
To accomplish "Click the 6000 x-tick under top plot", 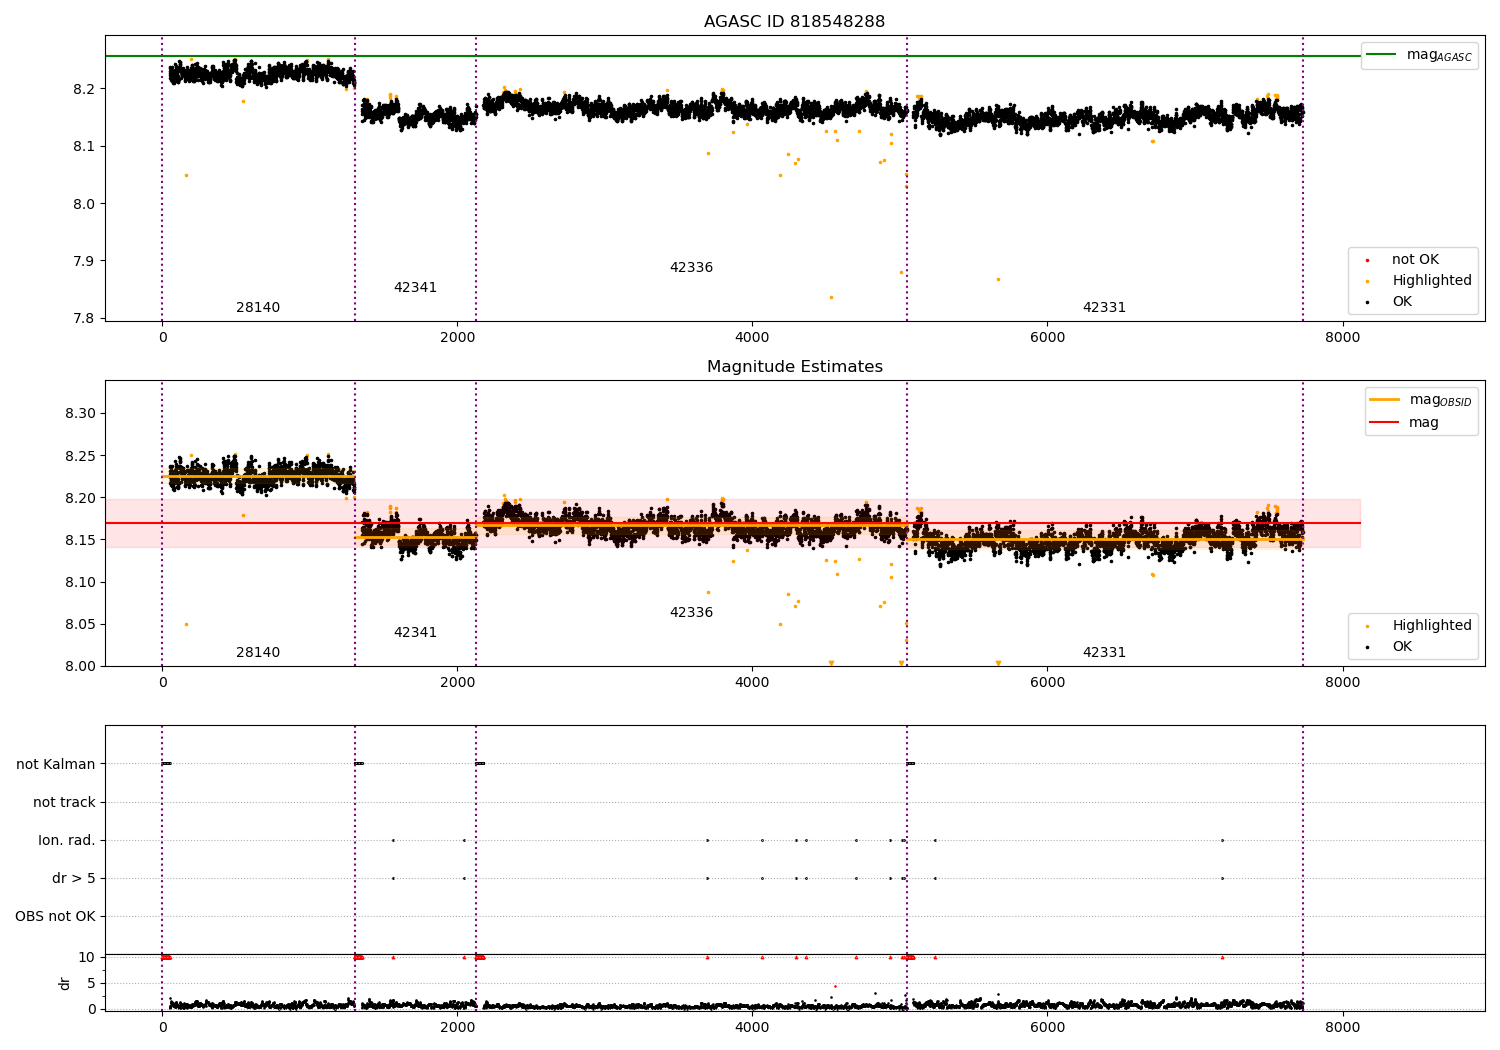I will (x=1047, y=338).
